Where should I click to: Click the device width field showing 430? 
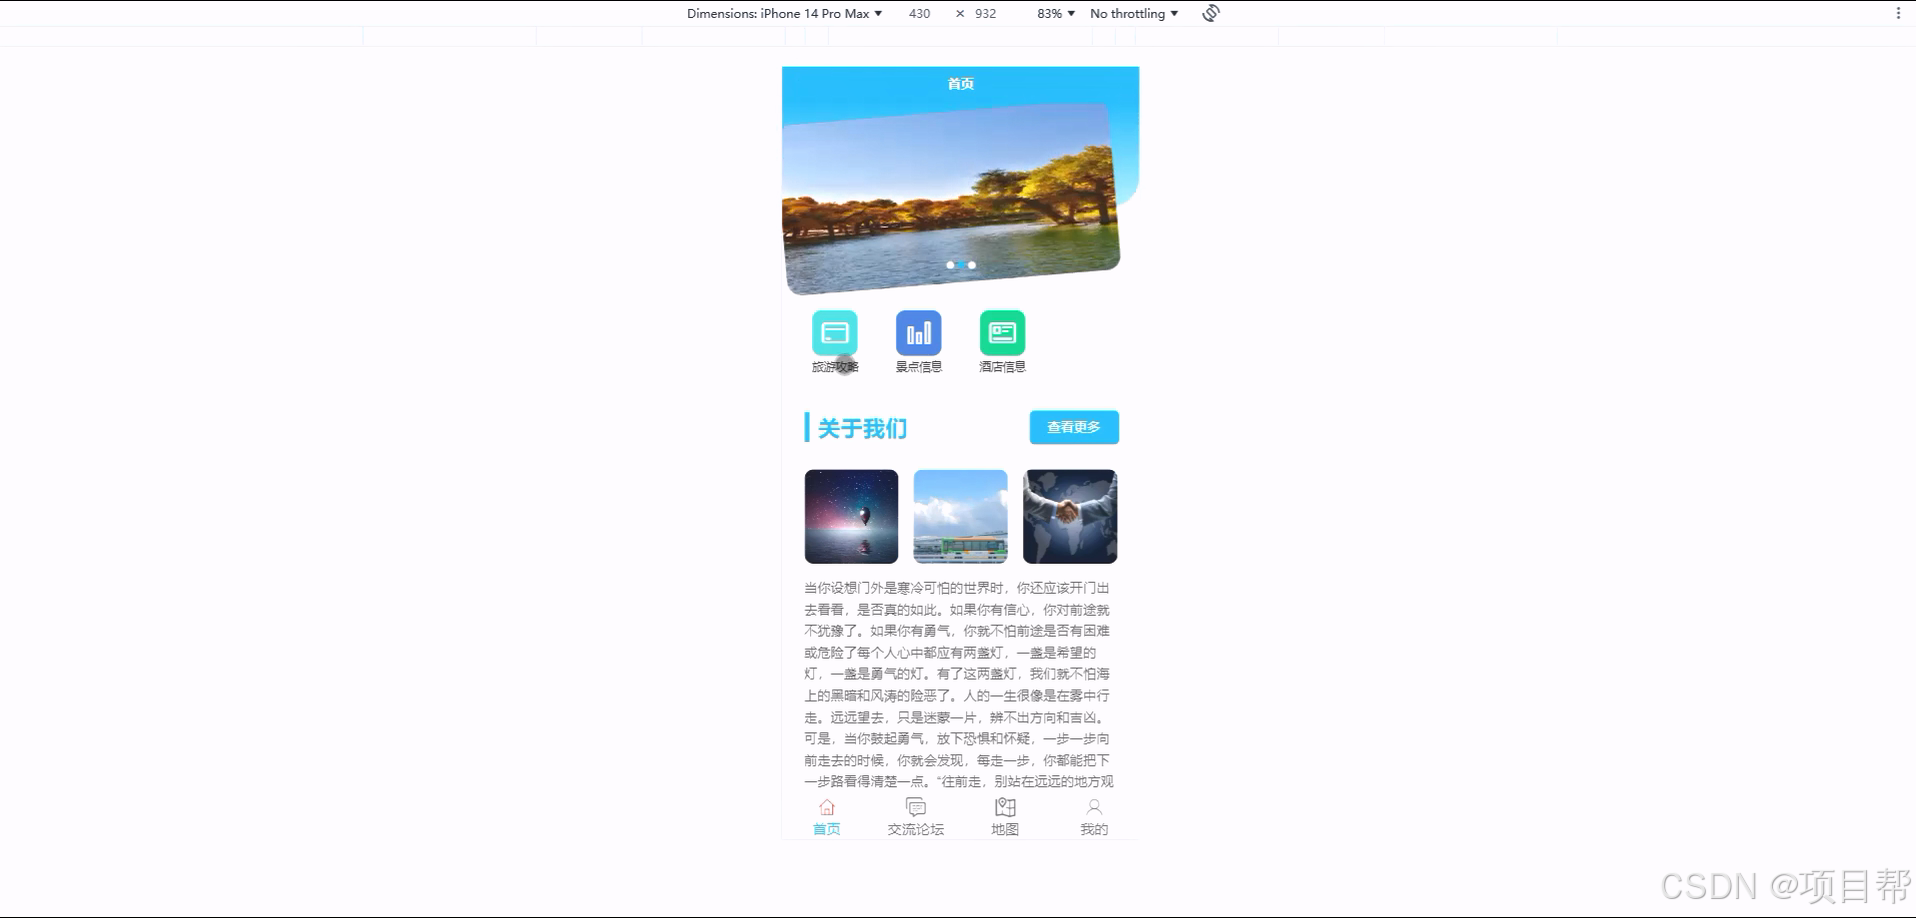(x=919, y=13)
